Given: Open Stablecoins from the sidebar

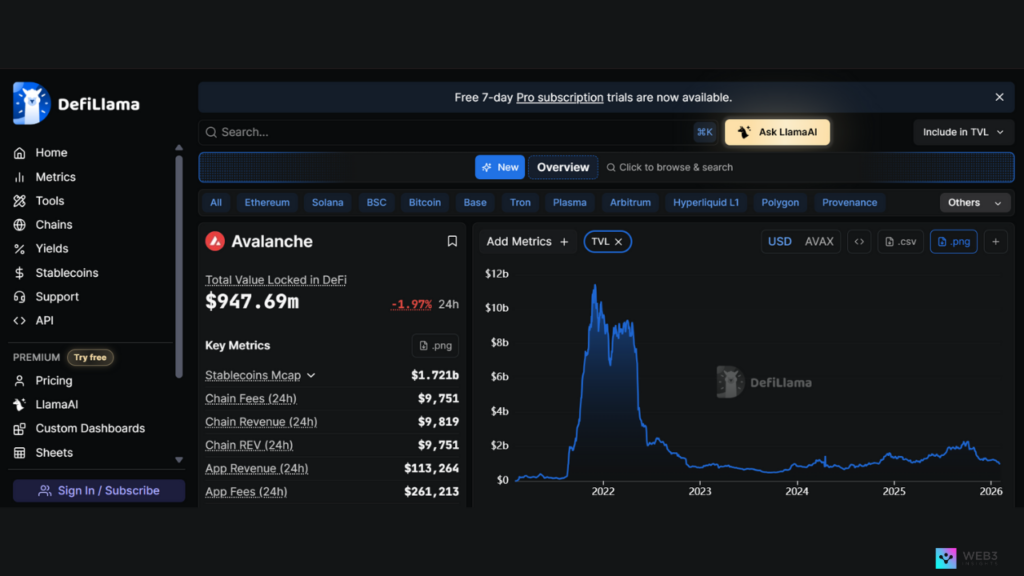Looking at the screenshot, I should pyautogui.click(x=66, y=273).
